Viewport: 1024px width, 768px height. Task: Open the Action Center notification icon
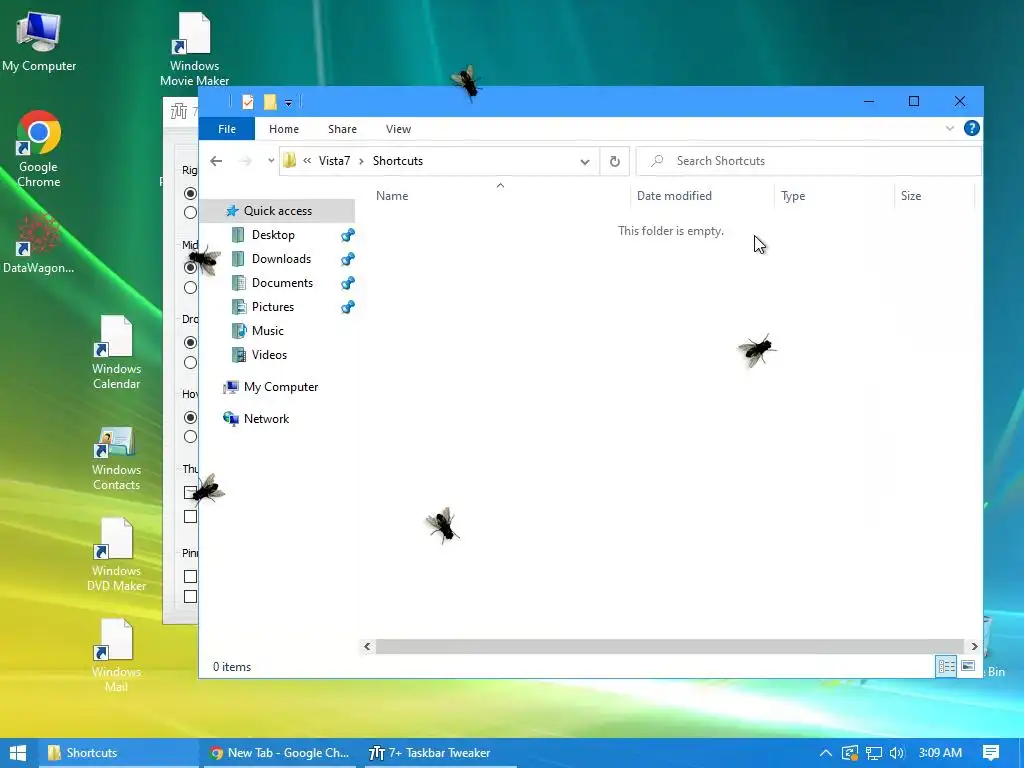pos(991,753)
